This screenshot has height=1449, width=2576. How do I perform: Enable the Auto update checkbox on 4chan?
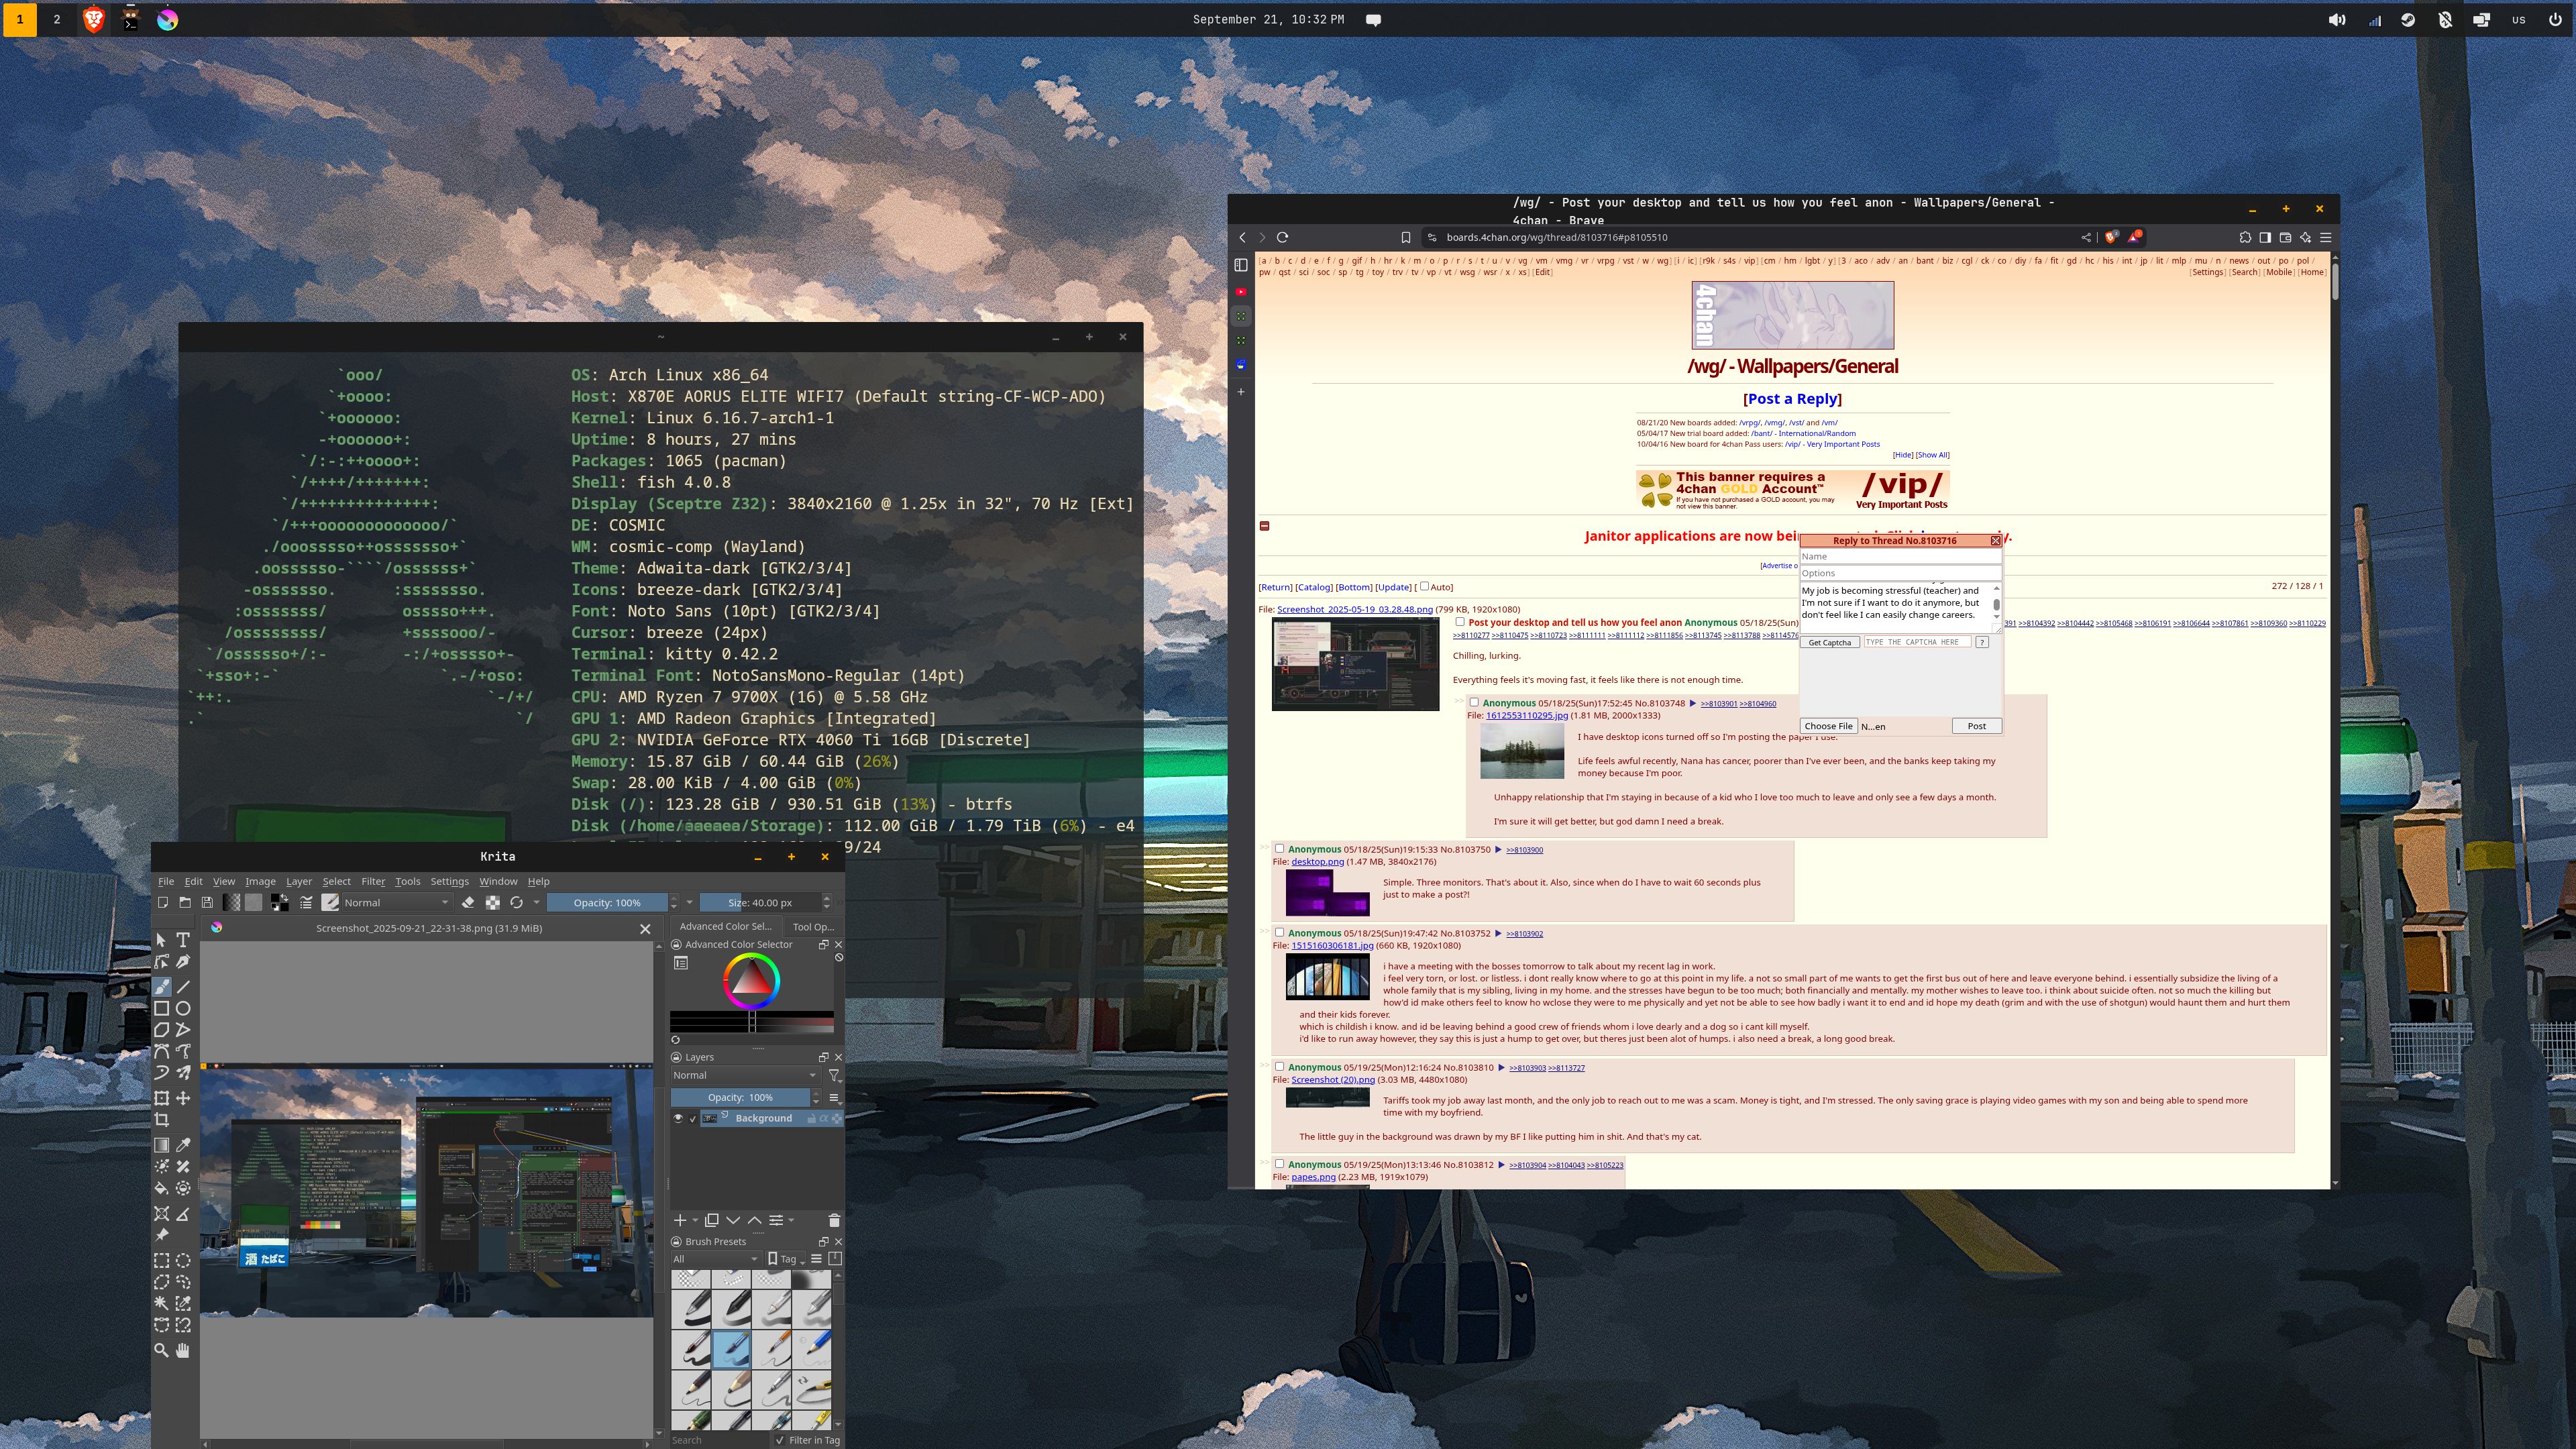coord(1424,586)
